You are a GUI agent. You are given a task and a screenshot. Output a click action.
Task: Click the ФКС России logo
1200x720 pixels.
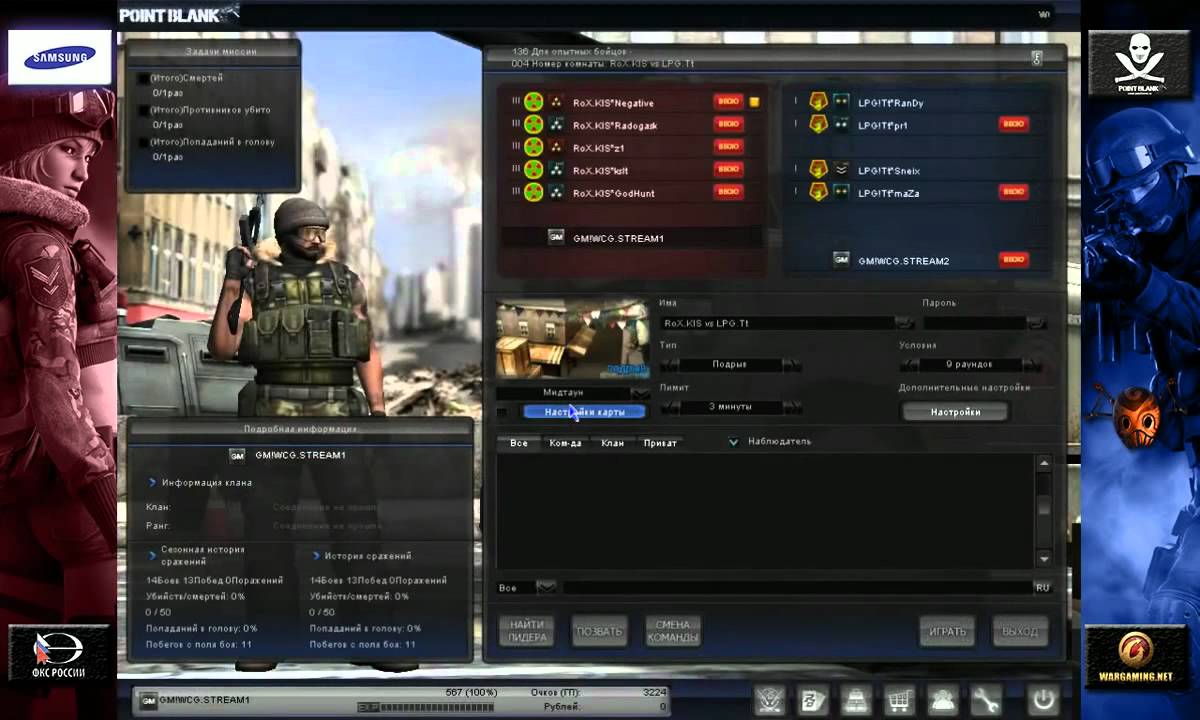click(x=60, y=655)
